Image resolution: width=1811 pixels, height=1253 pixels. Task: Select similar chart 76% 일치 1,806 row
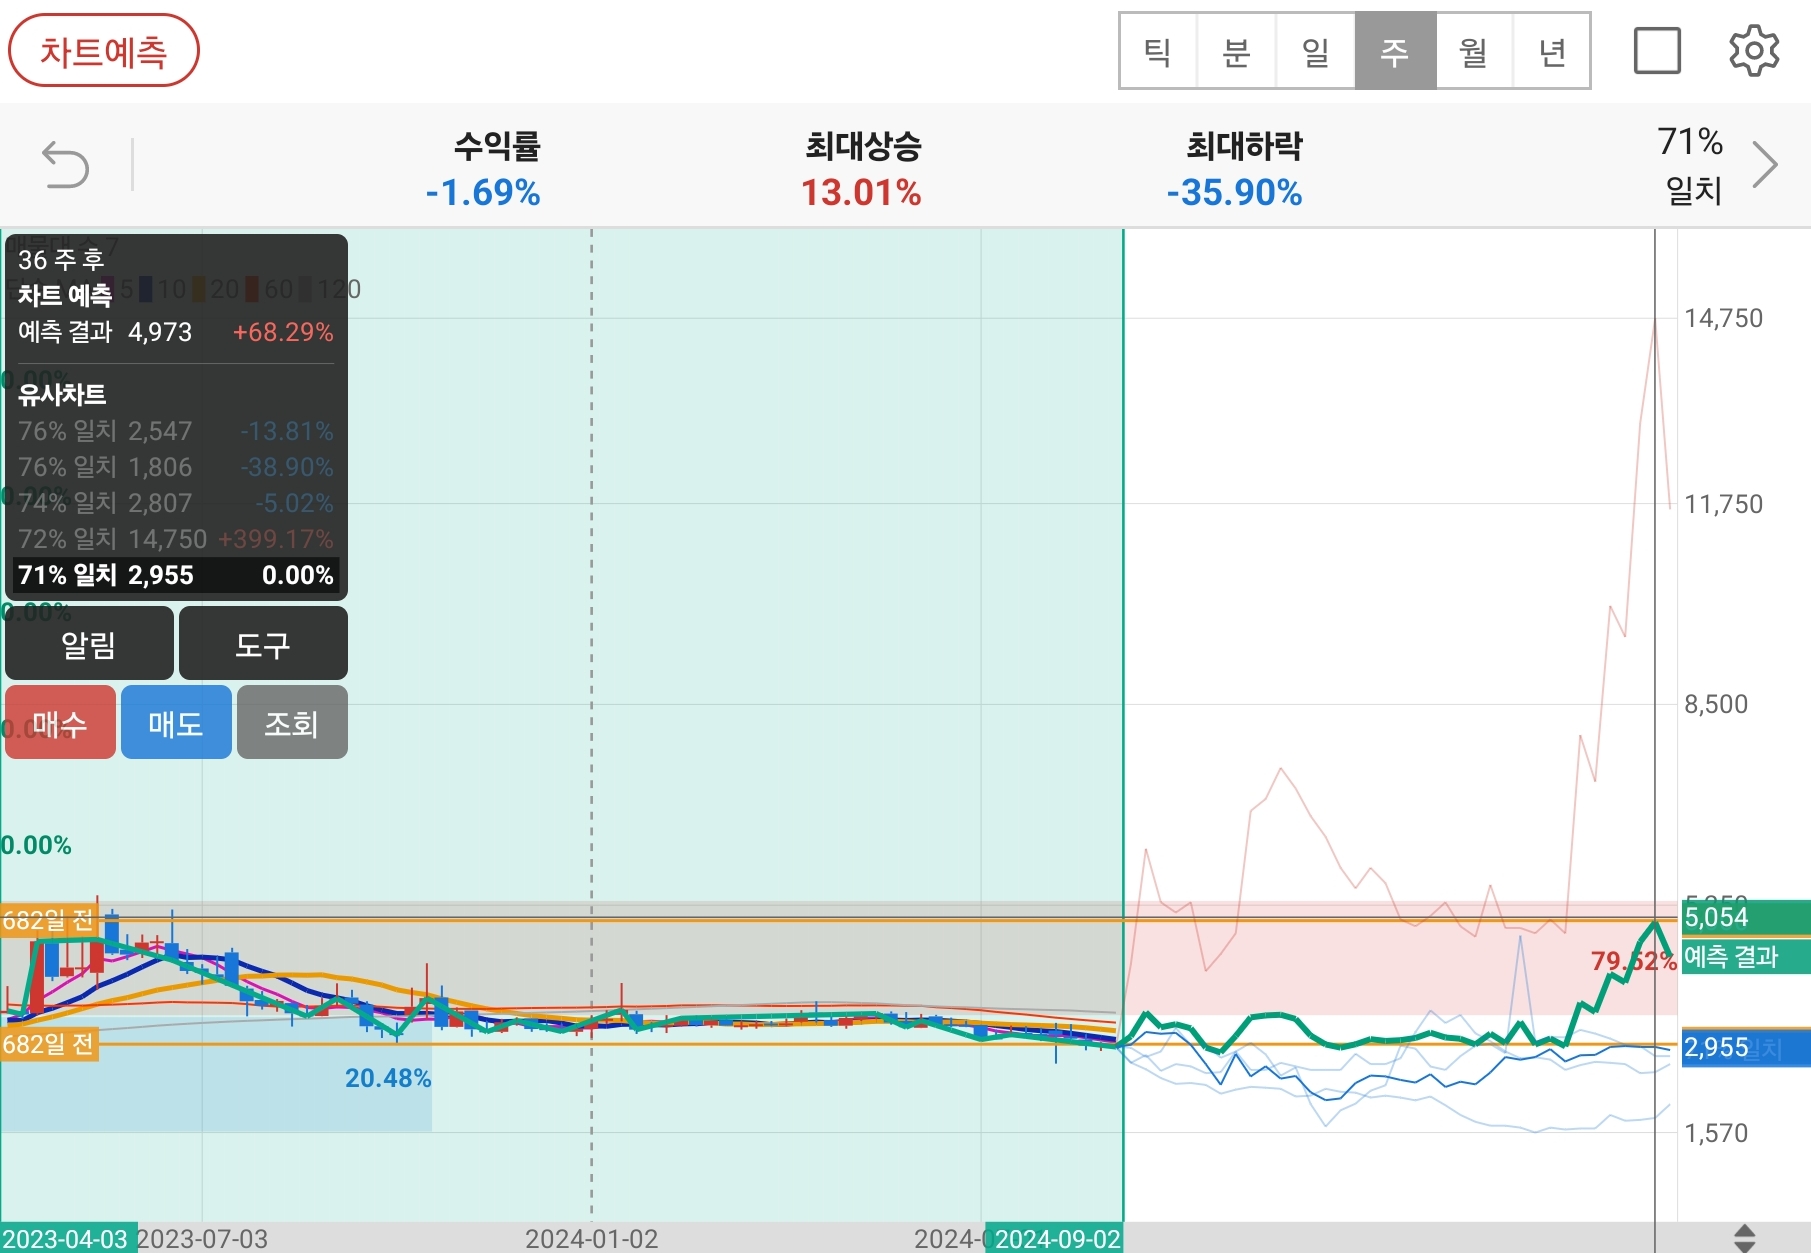(x=176, y=467)
